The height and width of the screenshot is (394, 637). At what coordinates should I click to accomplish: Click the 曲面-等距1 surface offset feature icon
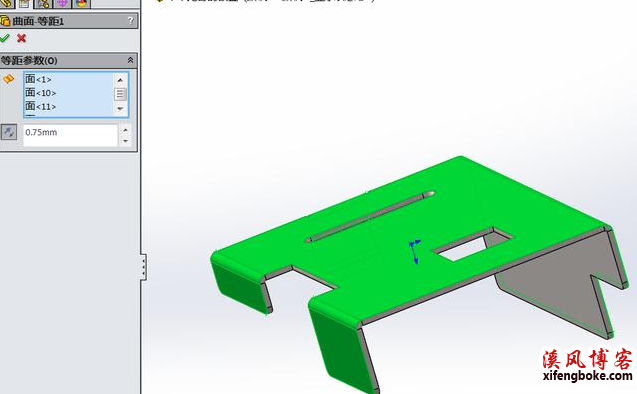tap(5, 21)
